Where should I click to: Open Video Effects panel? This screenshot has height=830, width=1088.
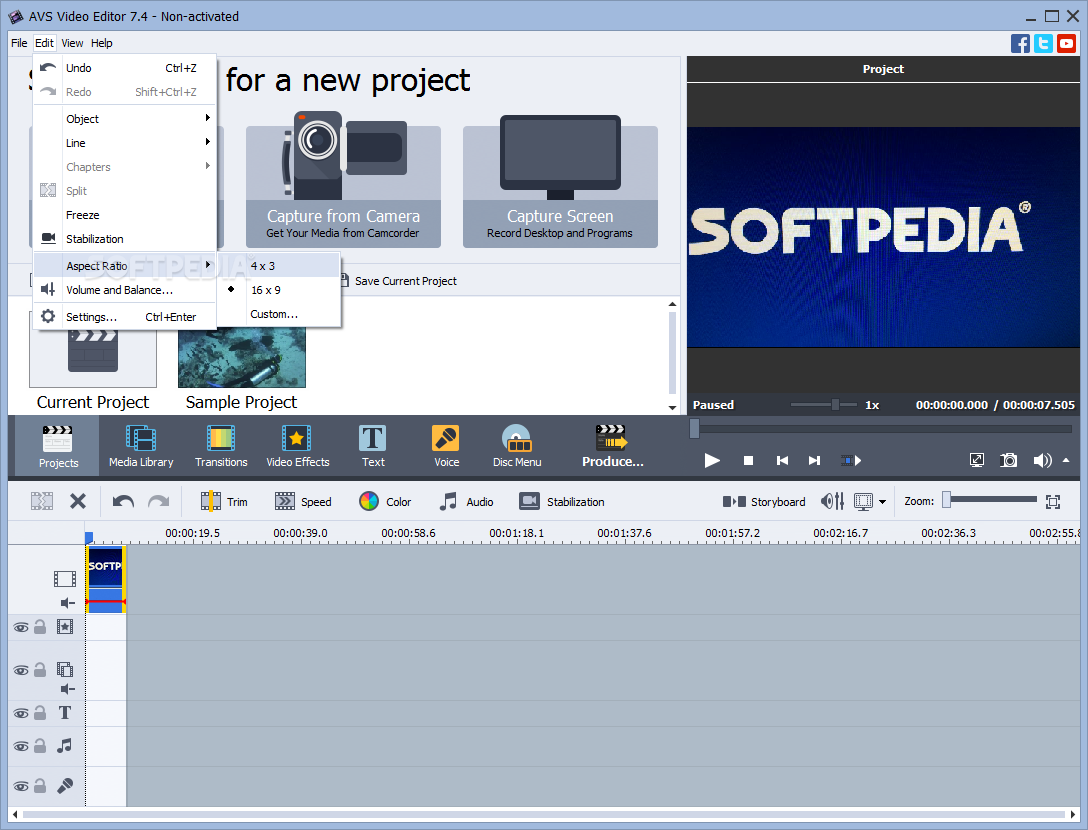pyautogui.click(x=298, y=446)
